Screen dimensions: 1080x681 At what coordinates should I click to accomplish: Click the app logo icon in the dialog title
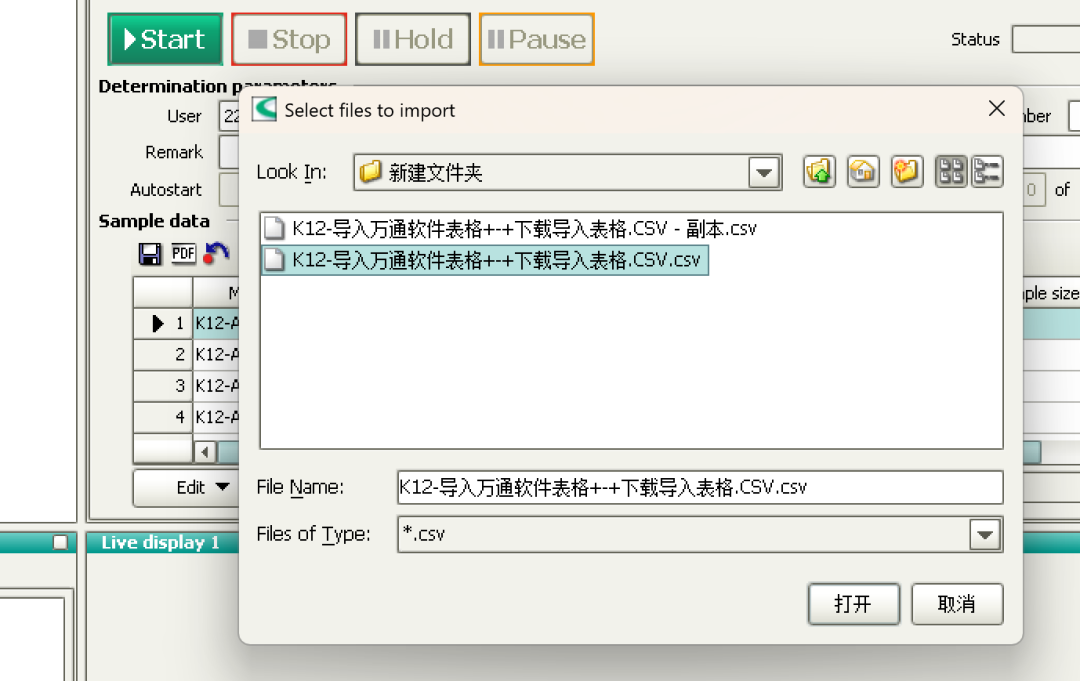(264, 109)
